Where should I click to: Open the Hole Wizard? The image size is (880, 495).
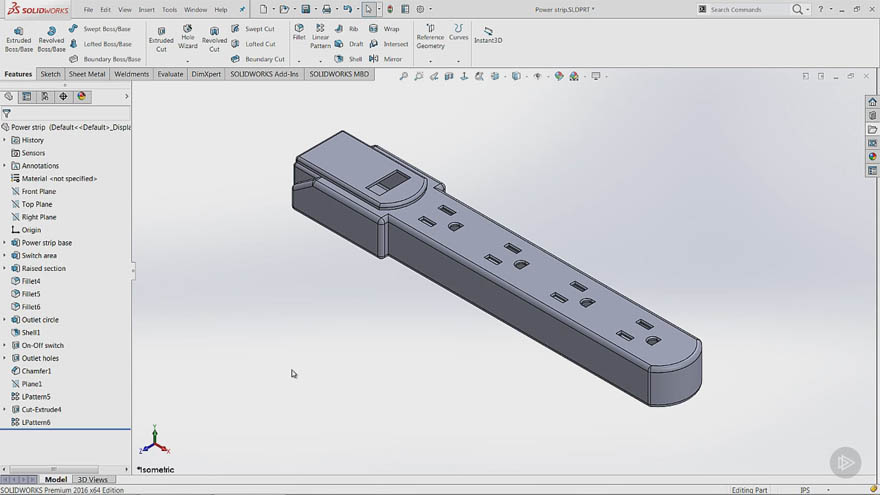(x=187, y=37)
